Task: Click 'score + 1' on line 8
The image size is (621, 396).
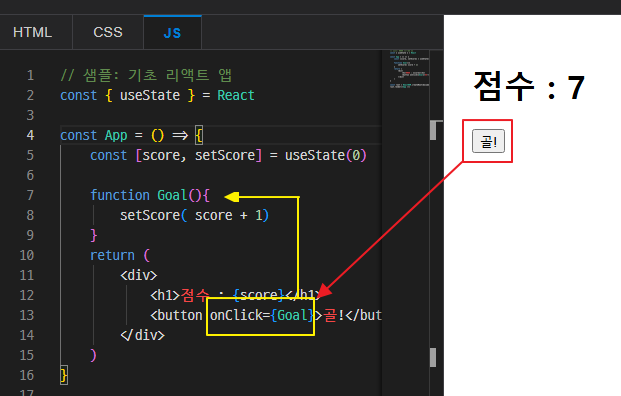Action: click(x=228, y=215)
